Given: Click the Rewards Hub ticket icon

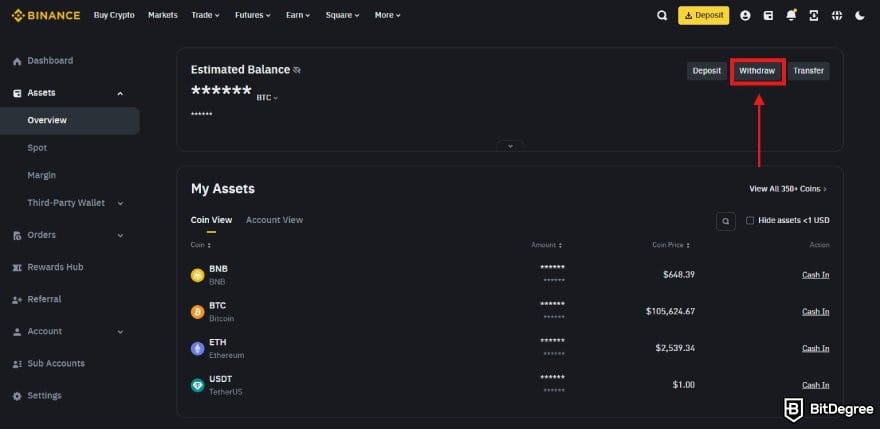Looking at the screenshot, I should click(17, 267).
